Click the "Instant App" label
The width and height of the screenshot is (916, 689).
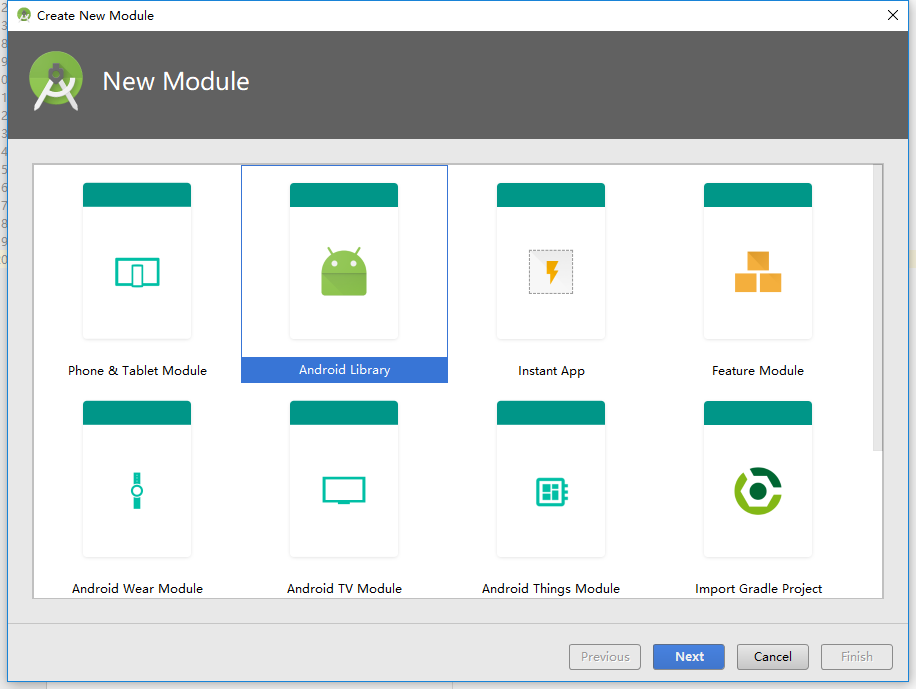click(551, 371)
